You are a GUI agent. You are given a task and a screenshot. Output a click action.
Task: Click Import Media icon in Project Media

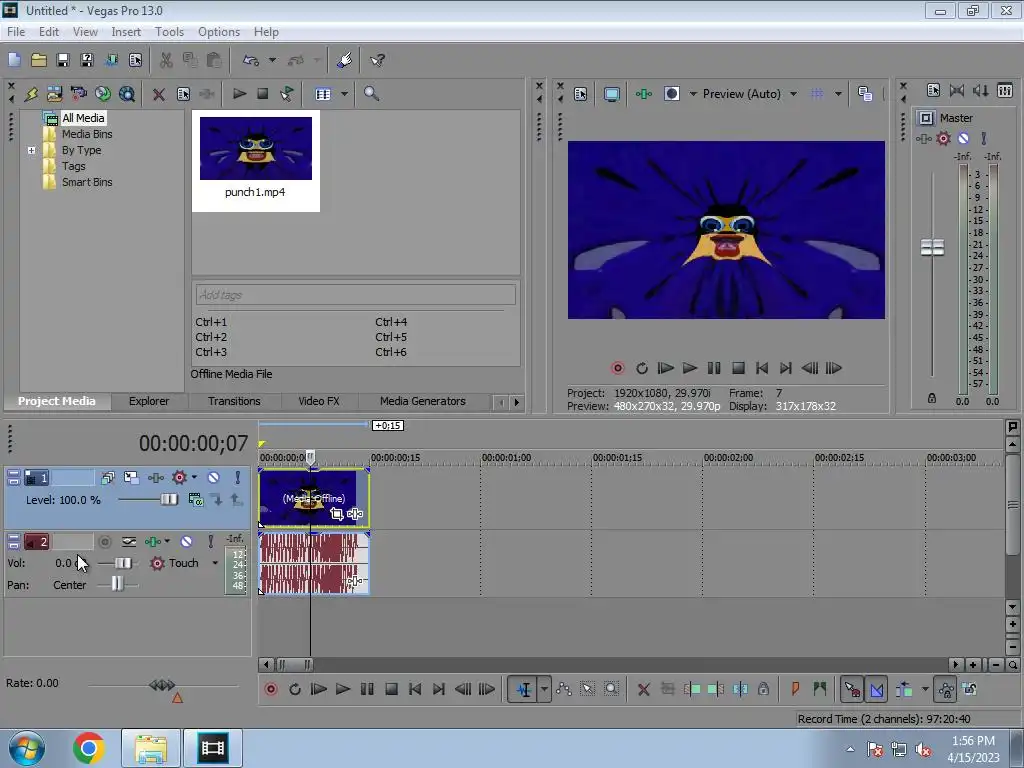(55, 93)
